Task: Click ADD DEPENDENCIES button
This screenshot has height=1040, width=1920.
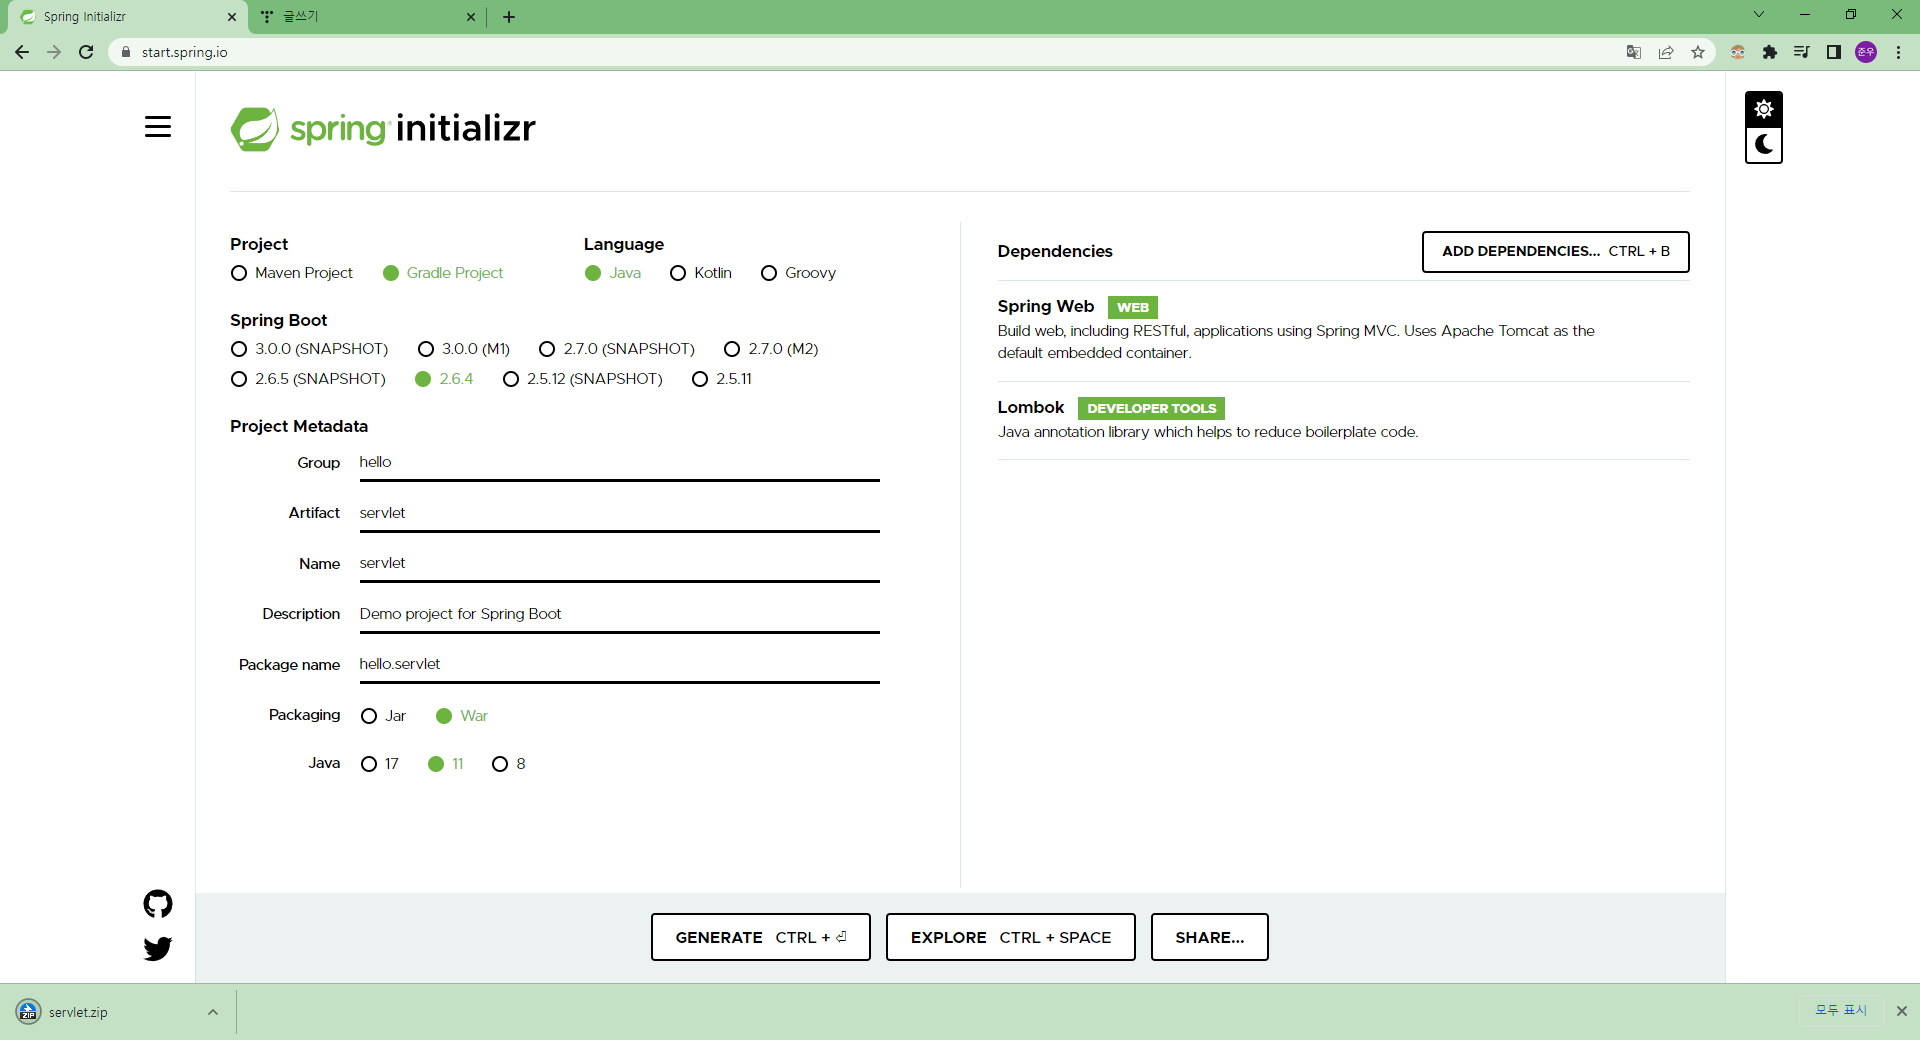Action: coord(1555,252)
